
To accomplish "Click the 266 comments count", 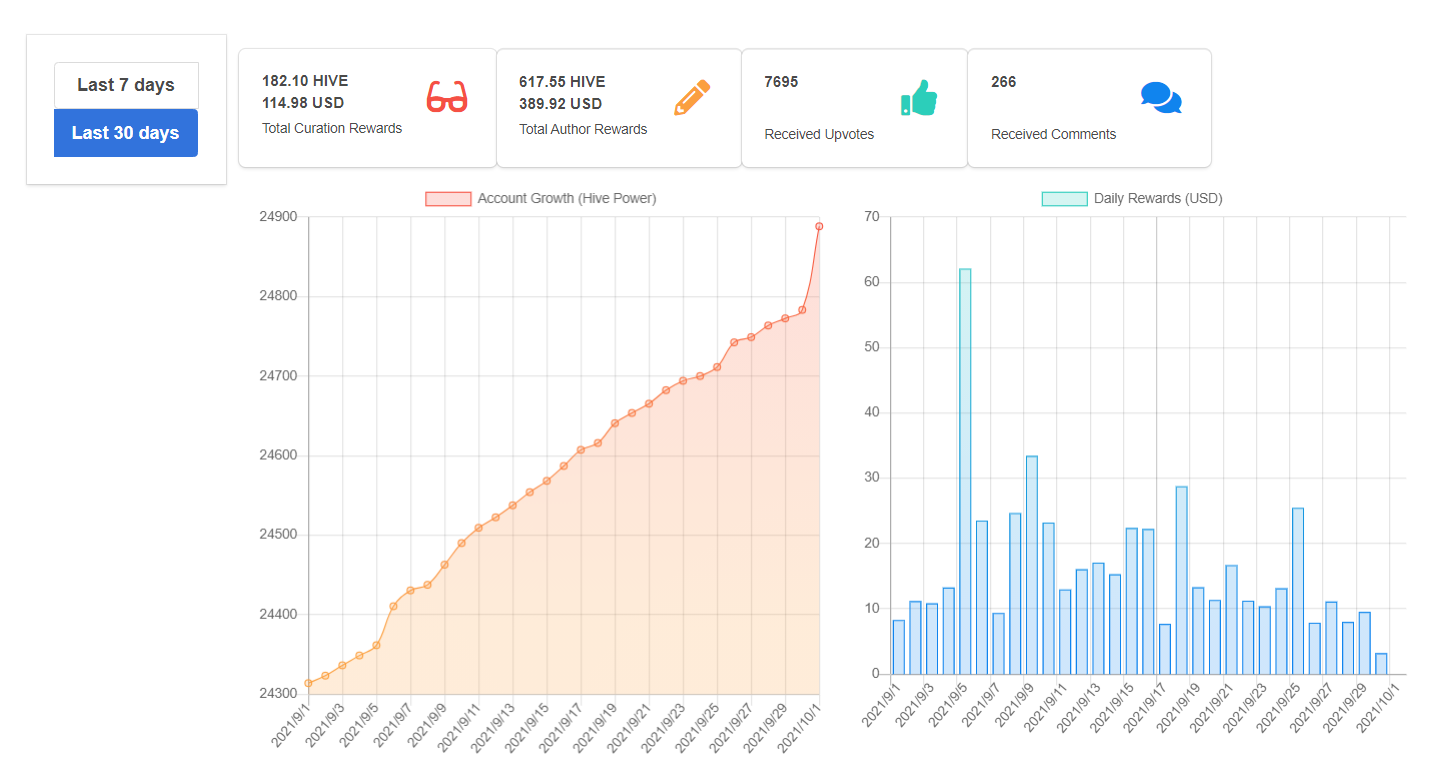I will (x=1004, y=82).
